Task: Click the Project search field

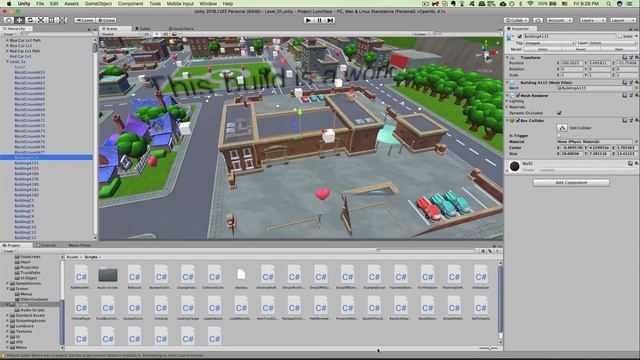Action: (427, 251)
